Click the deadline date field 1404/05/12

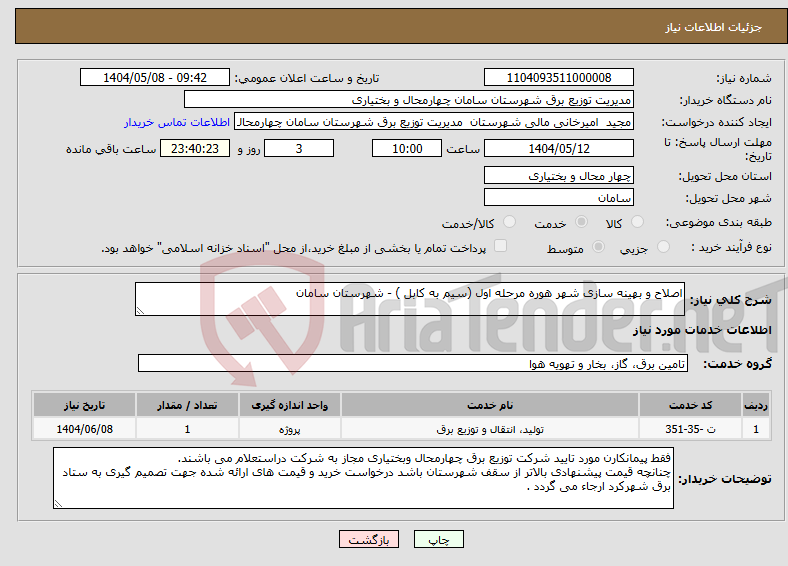(558, 148)
